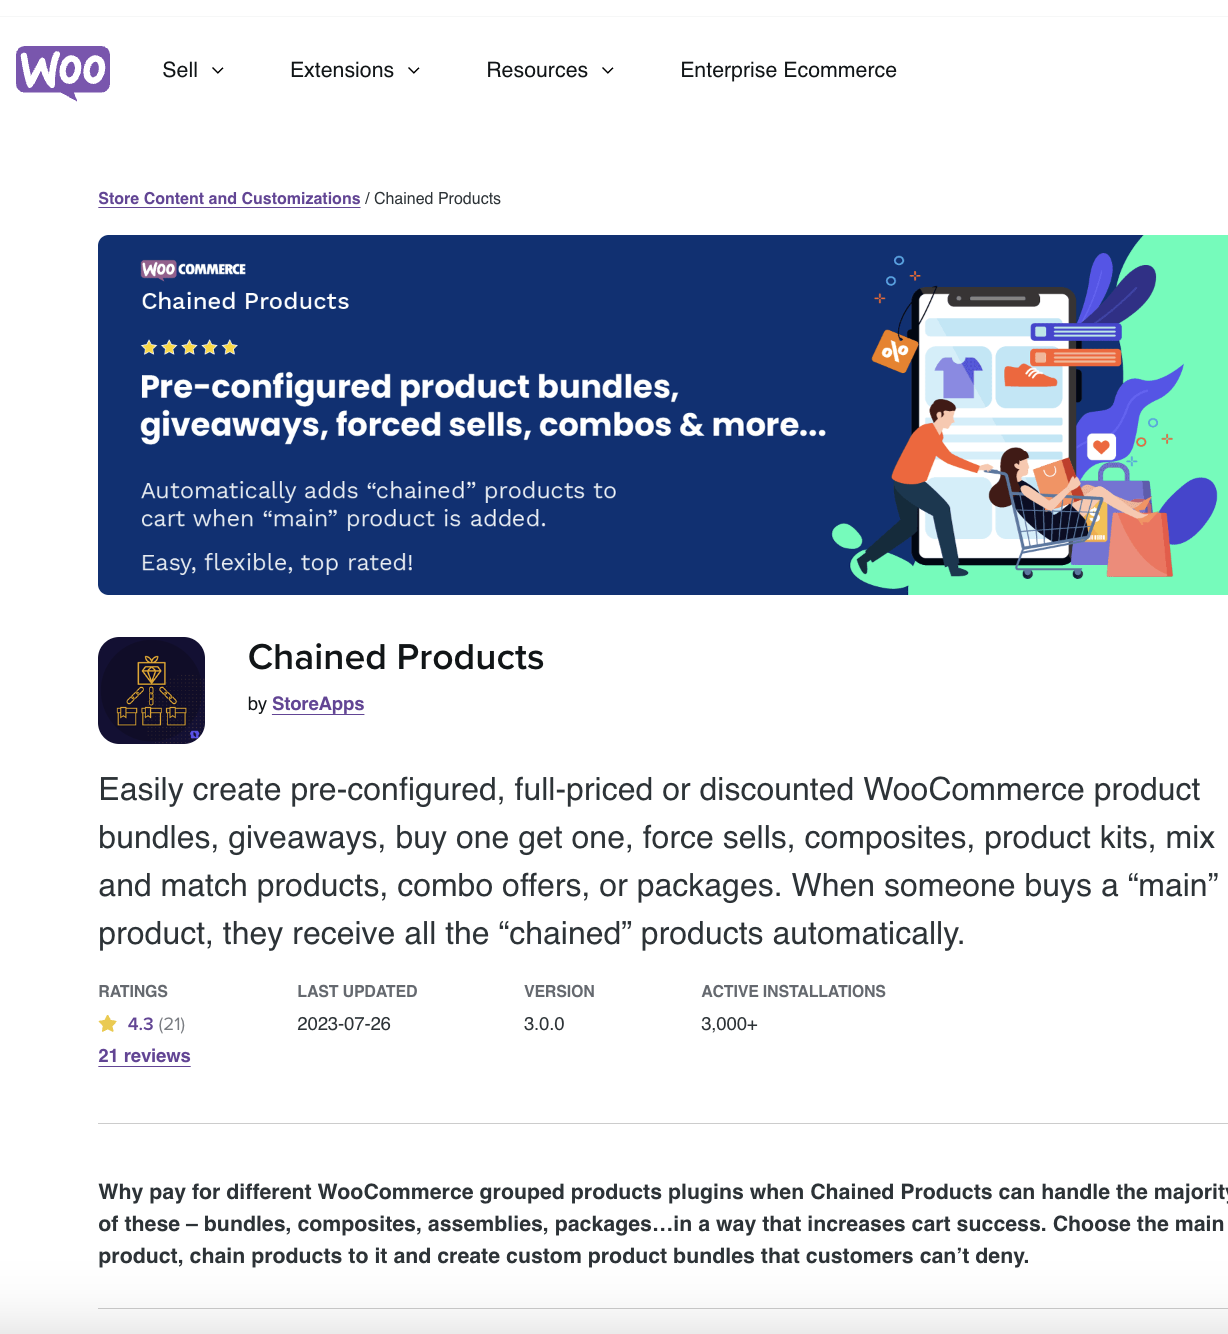
Task: Open the Store Content and Customizations breadcrumb link
Action: 228,198
